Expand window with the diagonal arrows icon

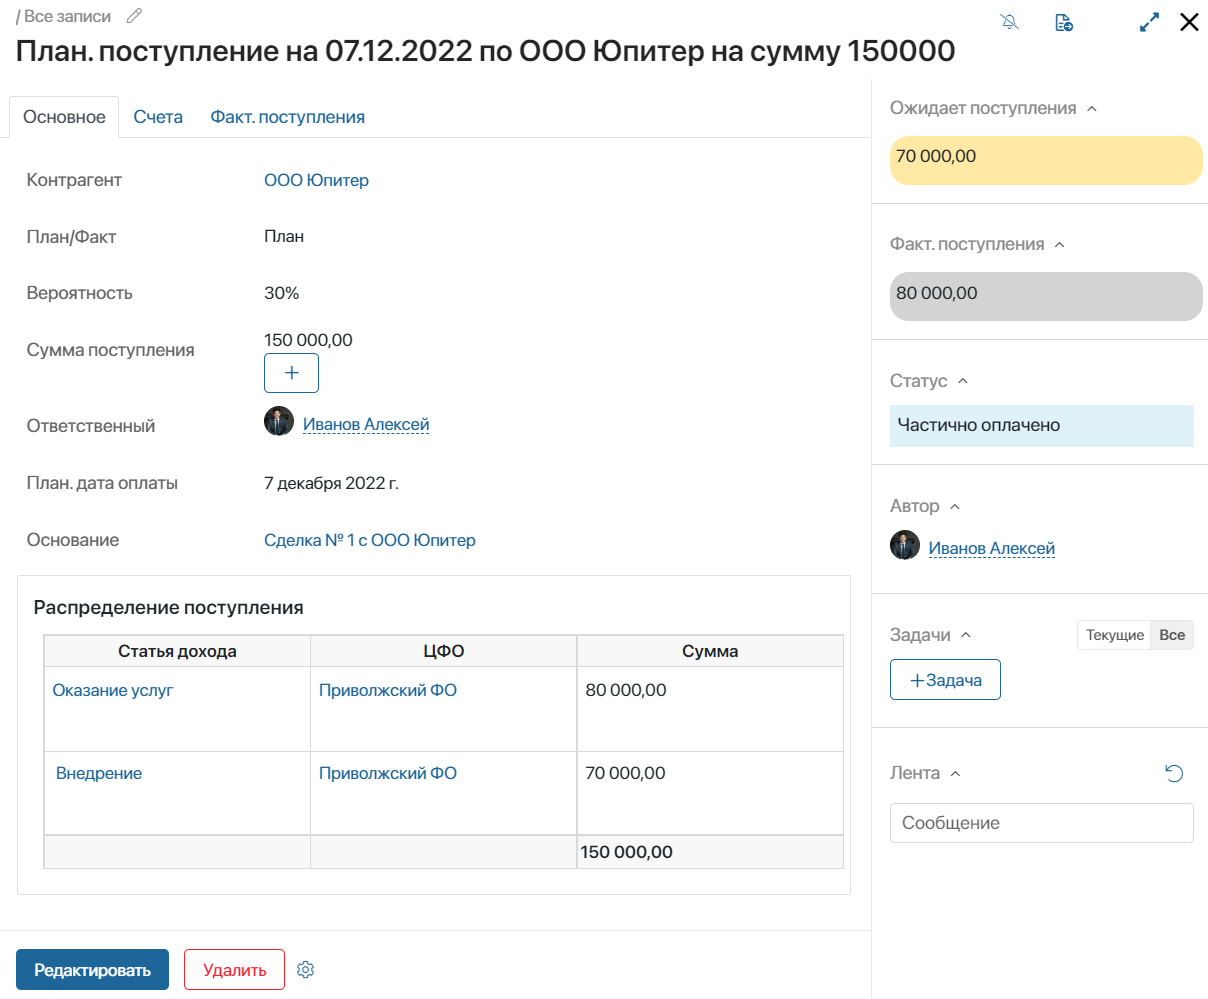tap(1150, 22)
